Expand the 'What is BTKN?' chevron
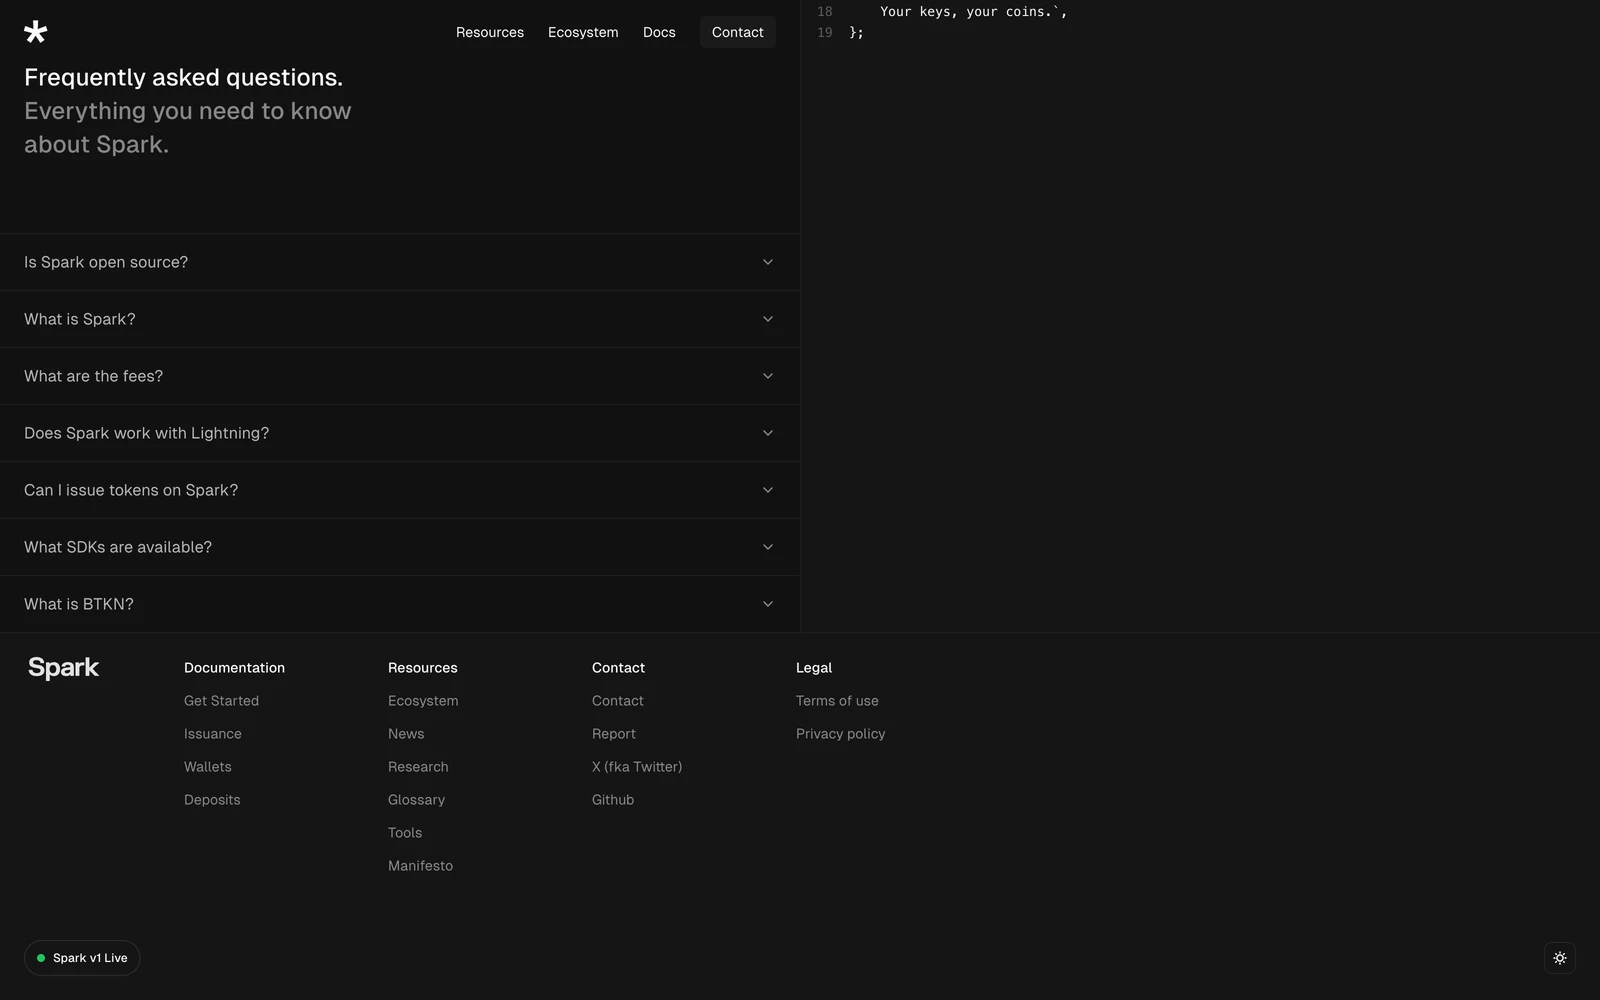 point(768,604)
